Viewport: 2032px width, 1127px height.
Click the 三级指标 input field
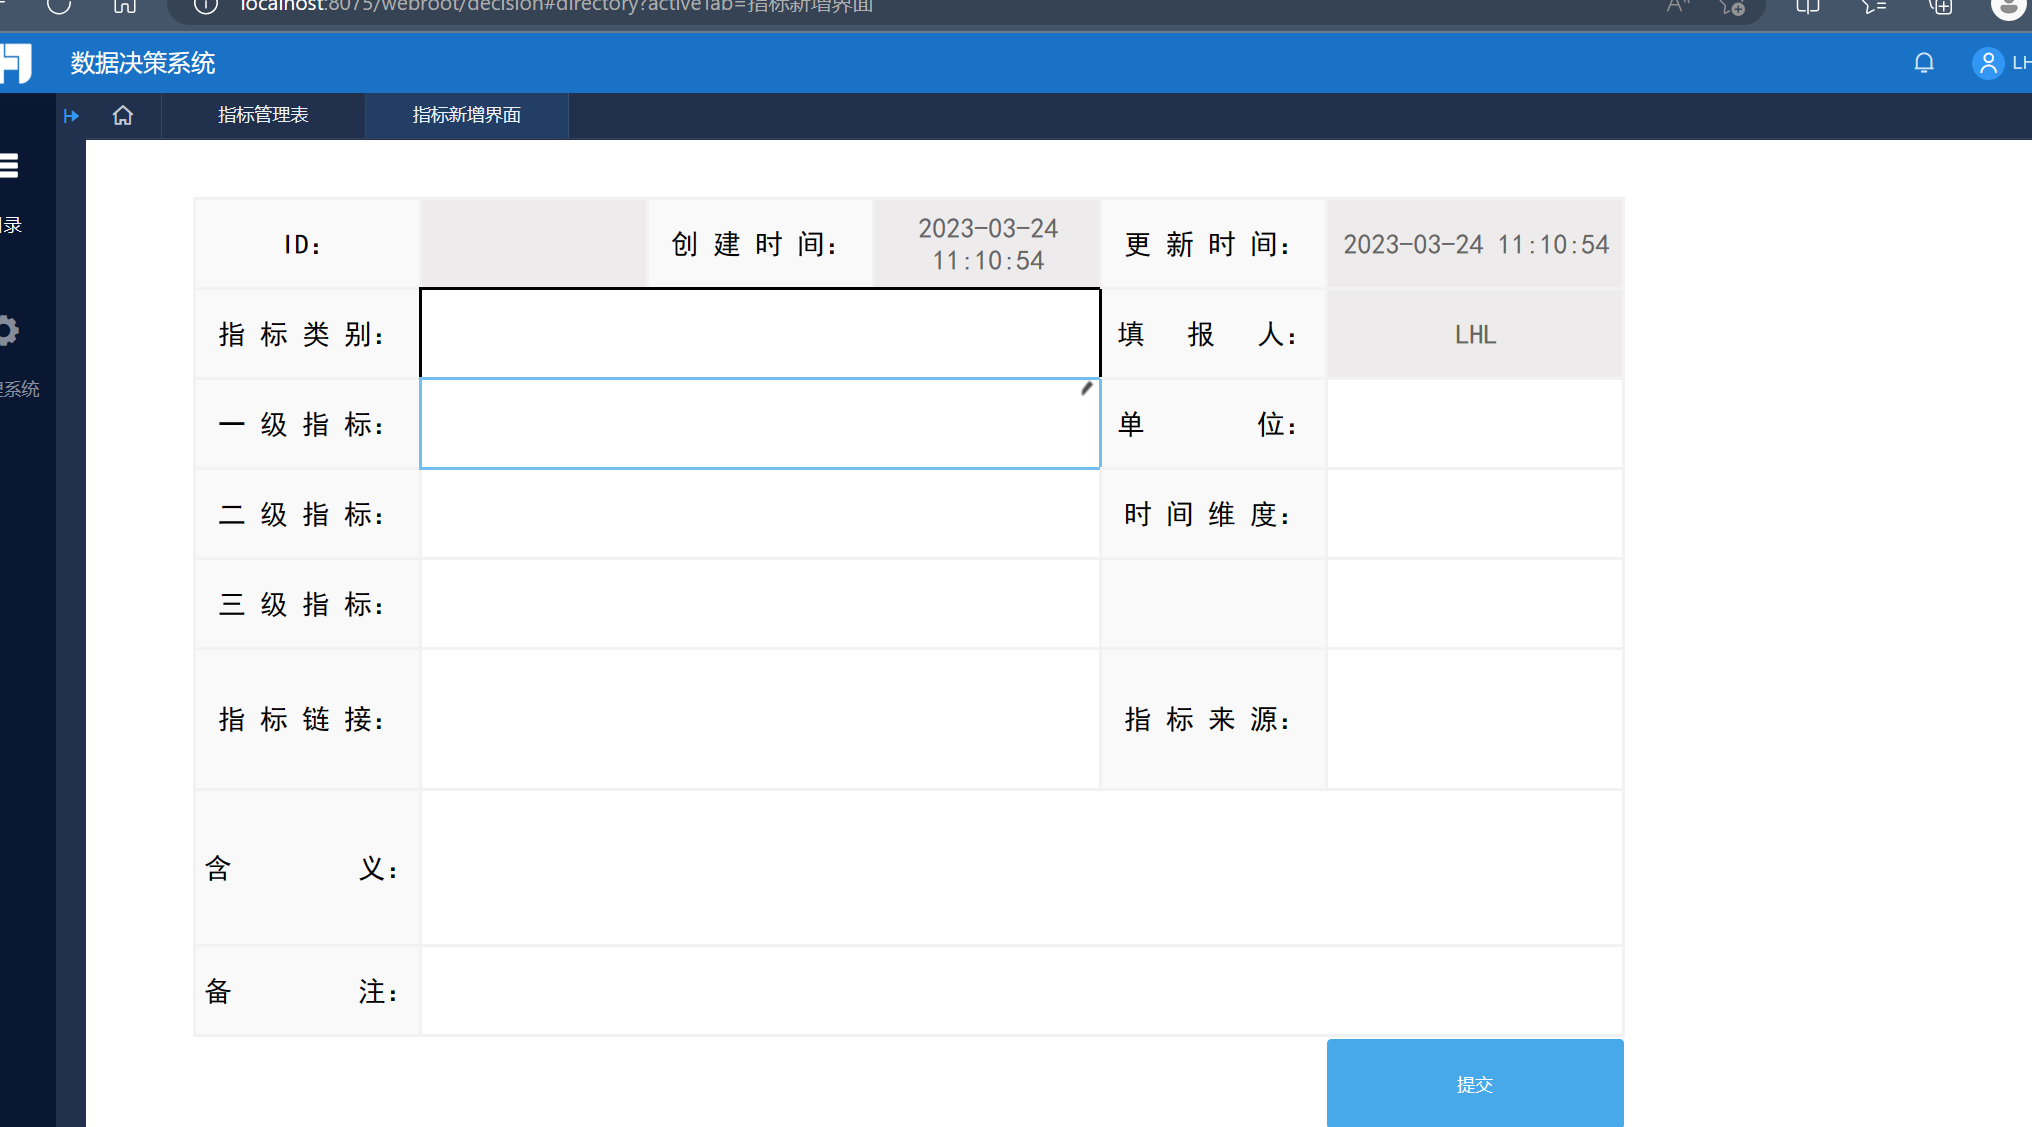(760, 604)
